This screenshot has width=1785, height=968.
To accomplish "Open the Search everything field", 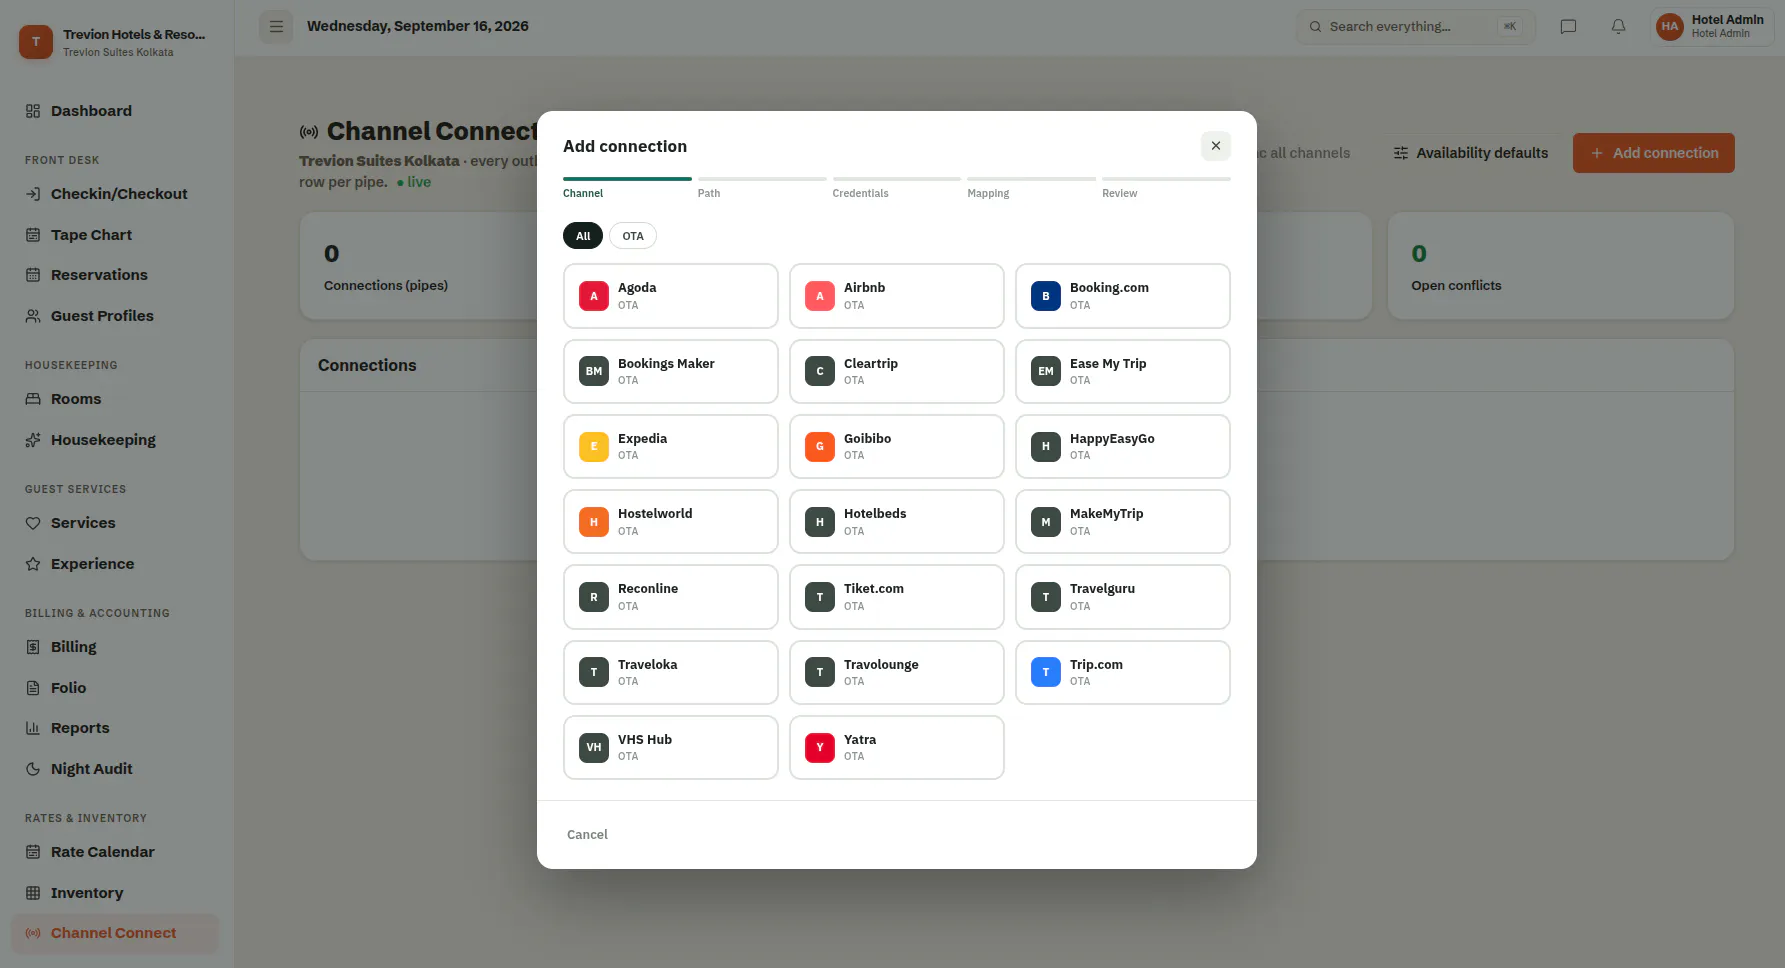I will pos(1415,27).
